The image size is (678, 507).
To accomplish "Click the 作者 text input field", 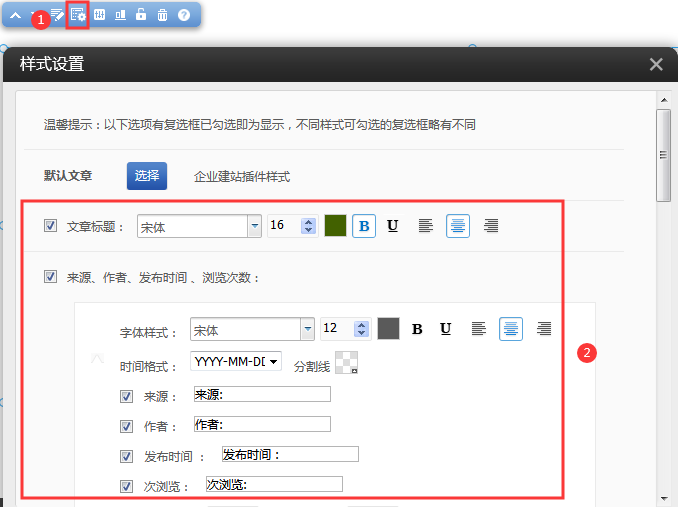I will (x=262, y=424).
